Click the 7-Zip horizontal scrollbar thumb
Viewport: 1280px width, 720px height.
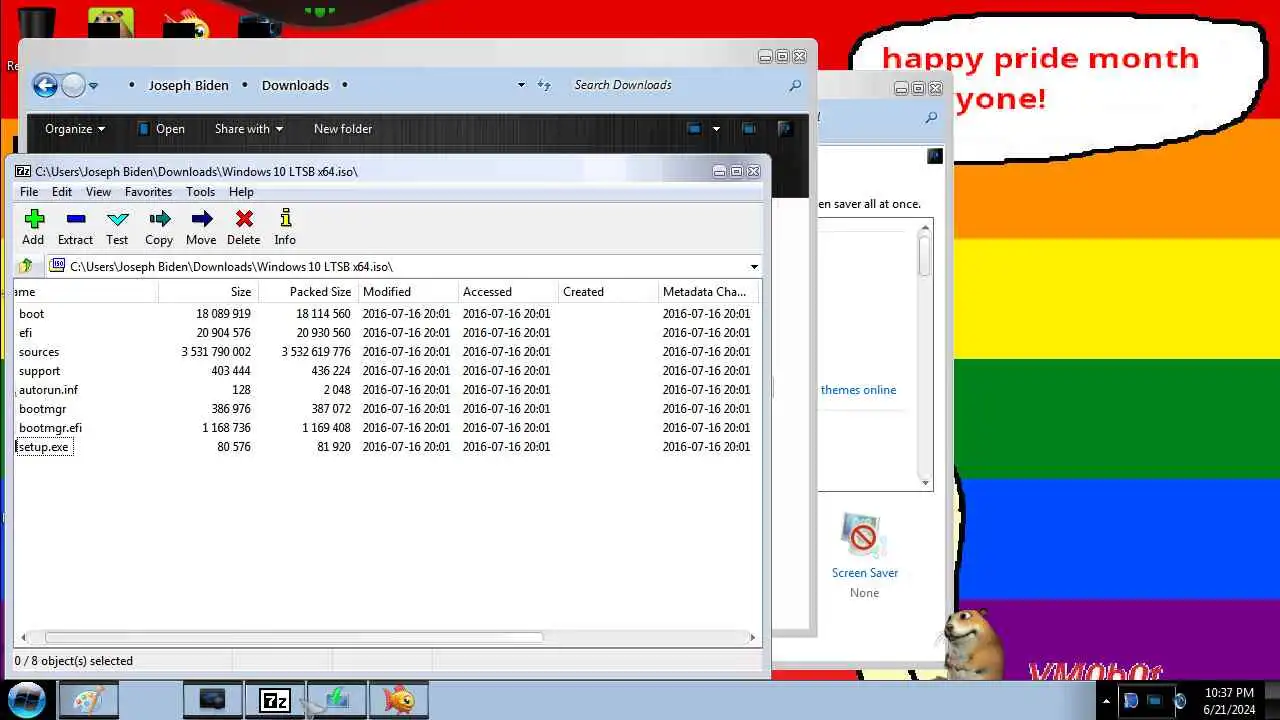293,637
